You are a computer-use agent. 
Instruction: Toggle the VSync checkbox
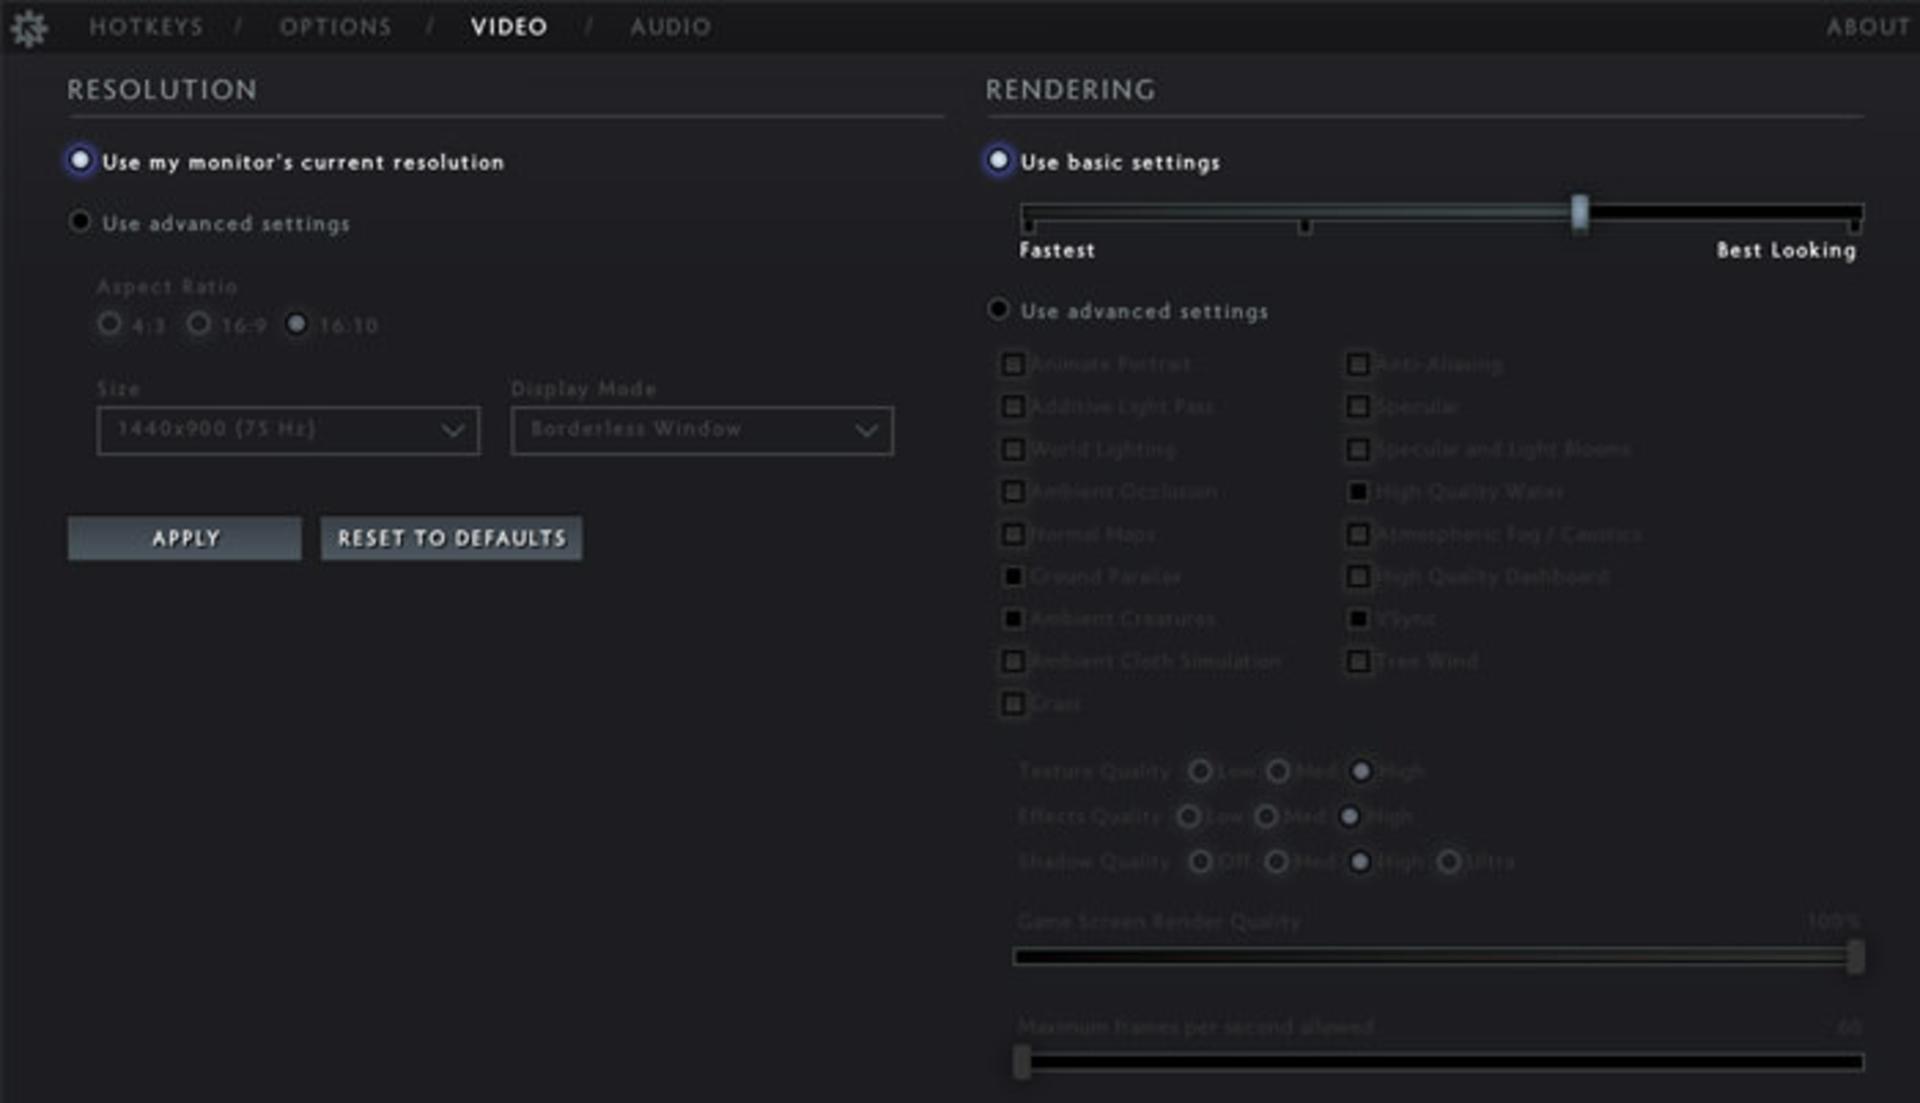click(x=1358, y=619)
